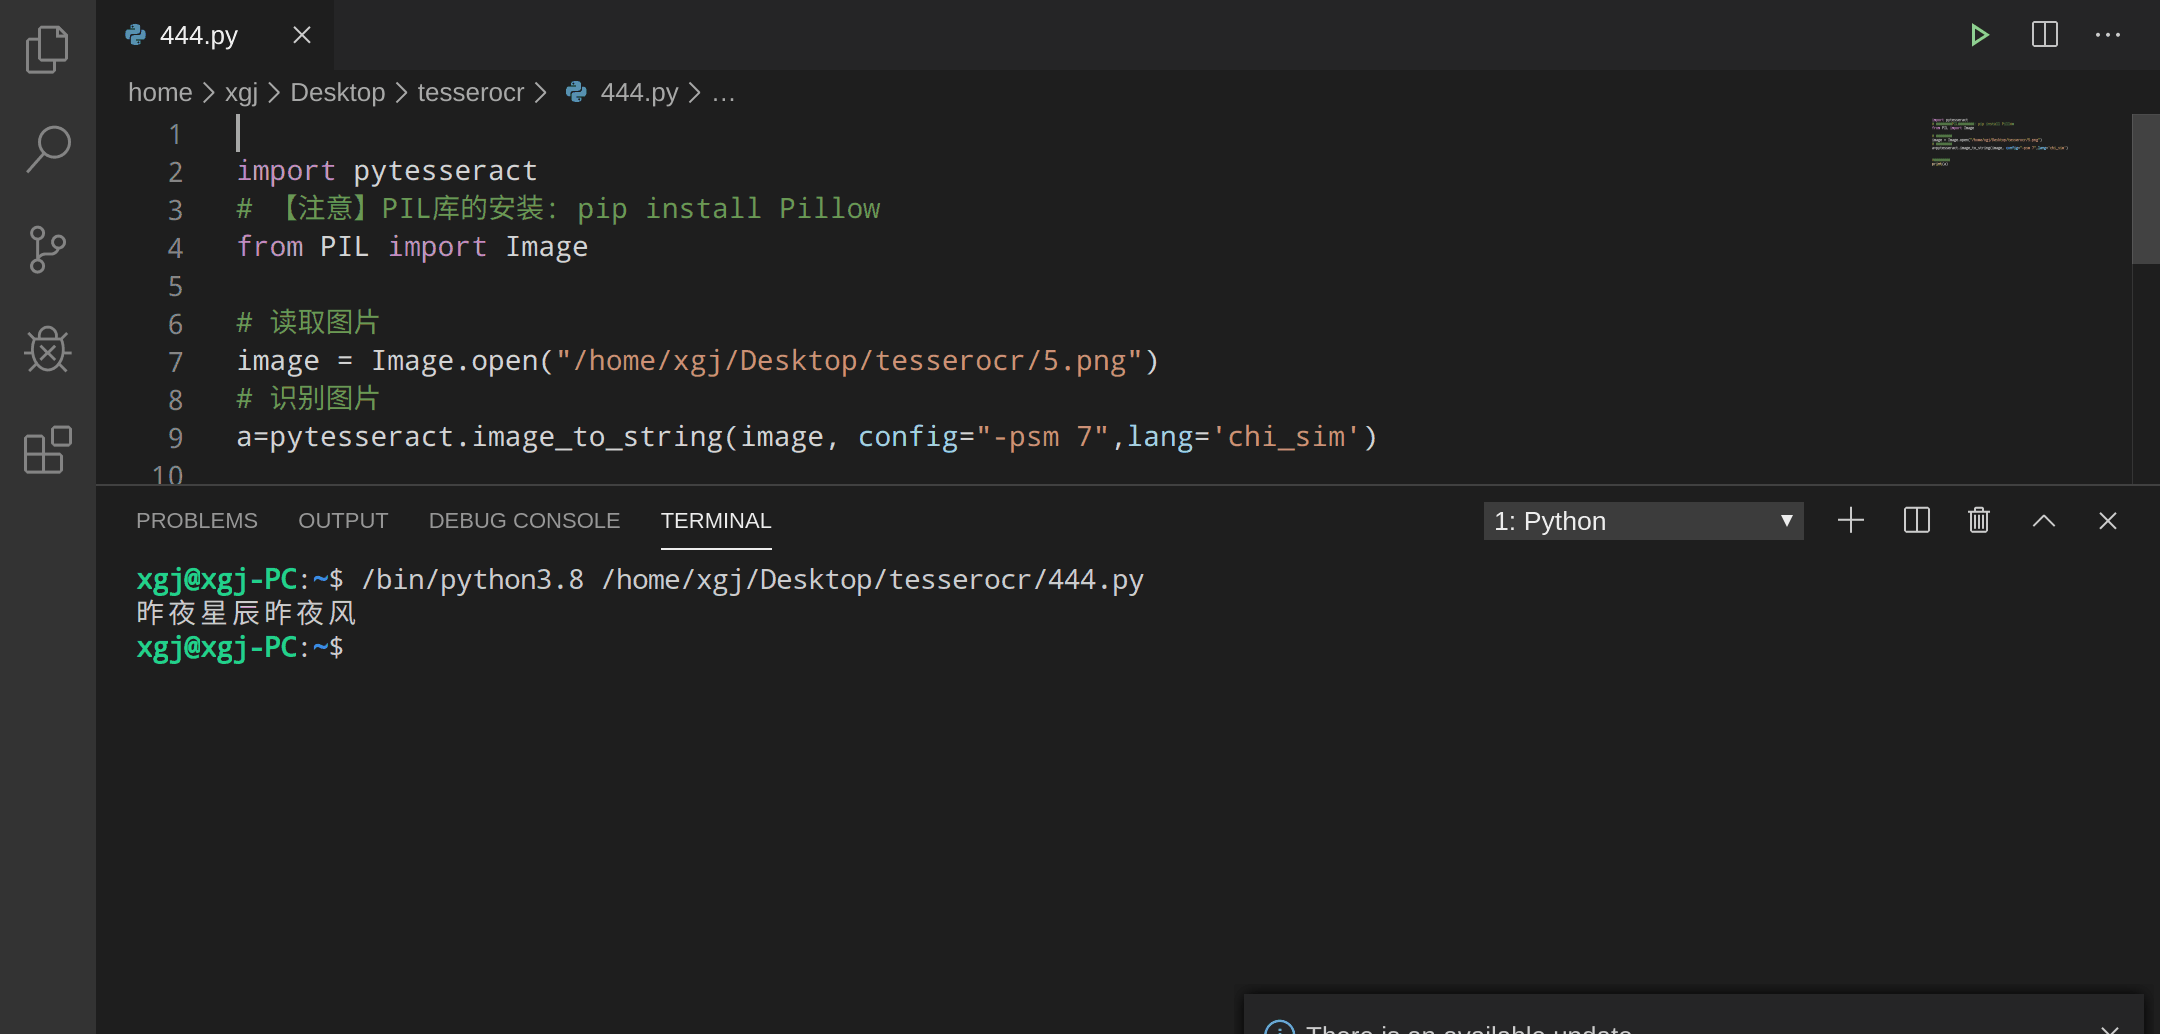
Task: Open the Search view in activity bar
Action: 47,149
